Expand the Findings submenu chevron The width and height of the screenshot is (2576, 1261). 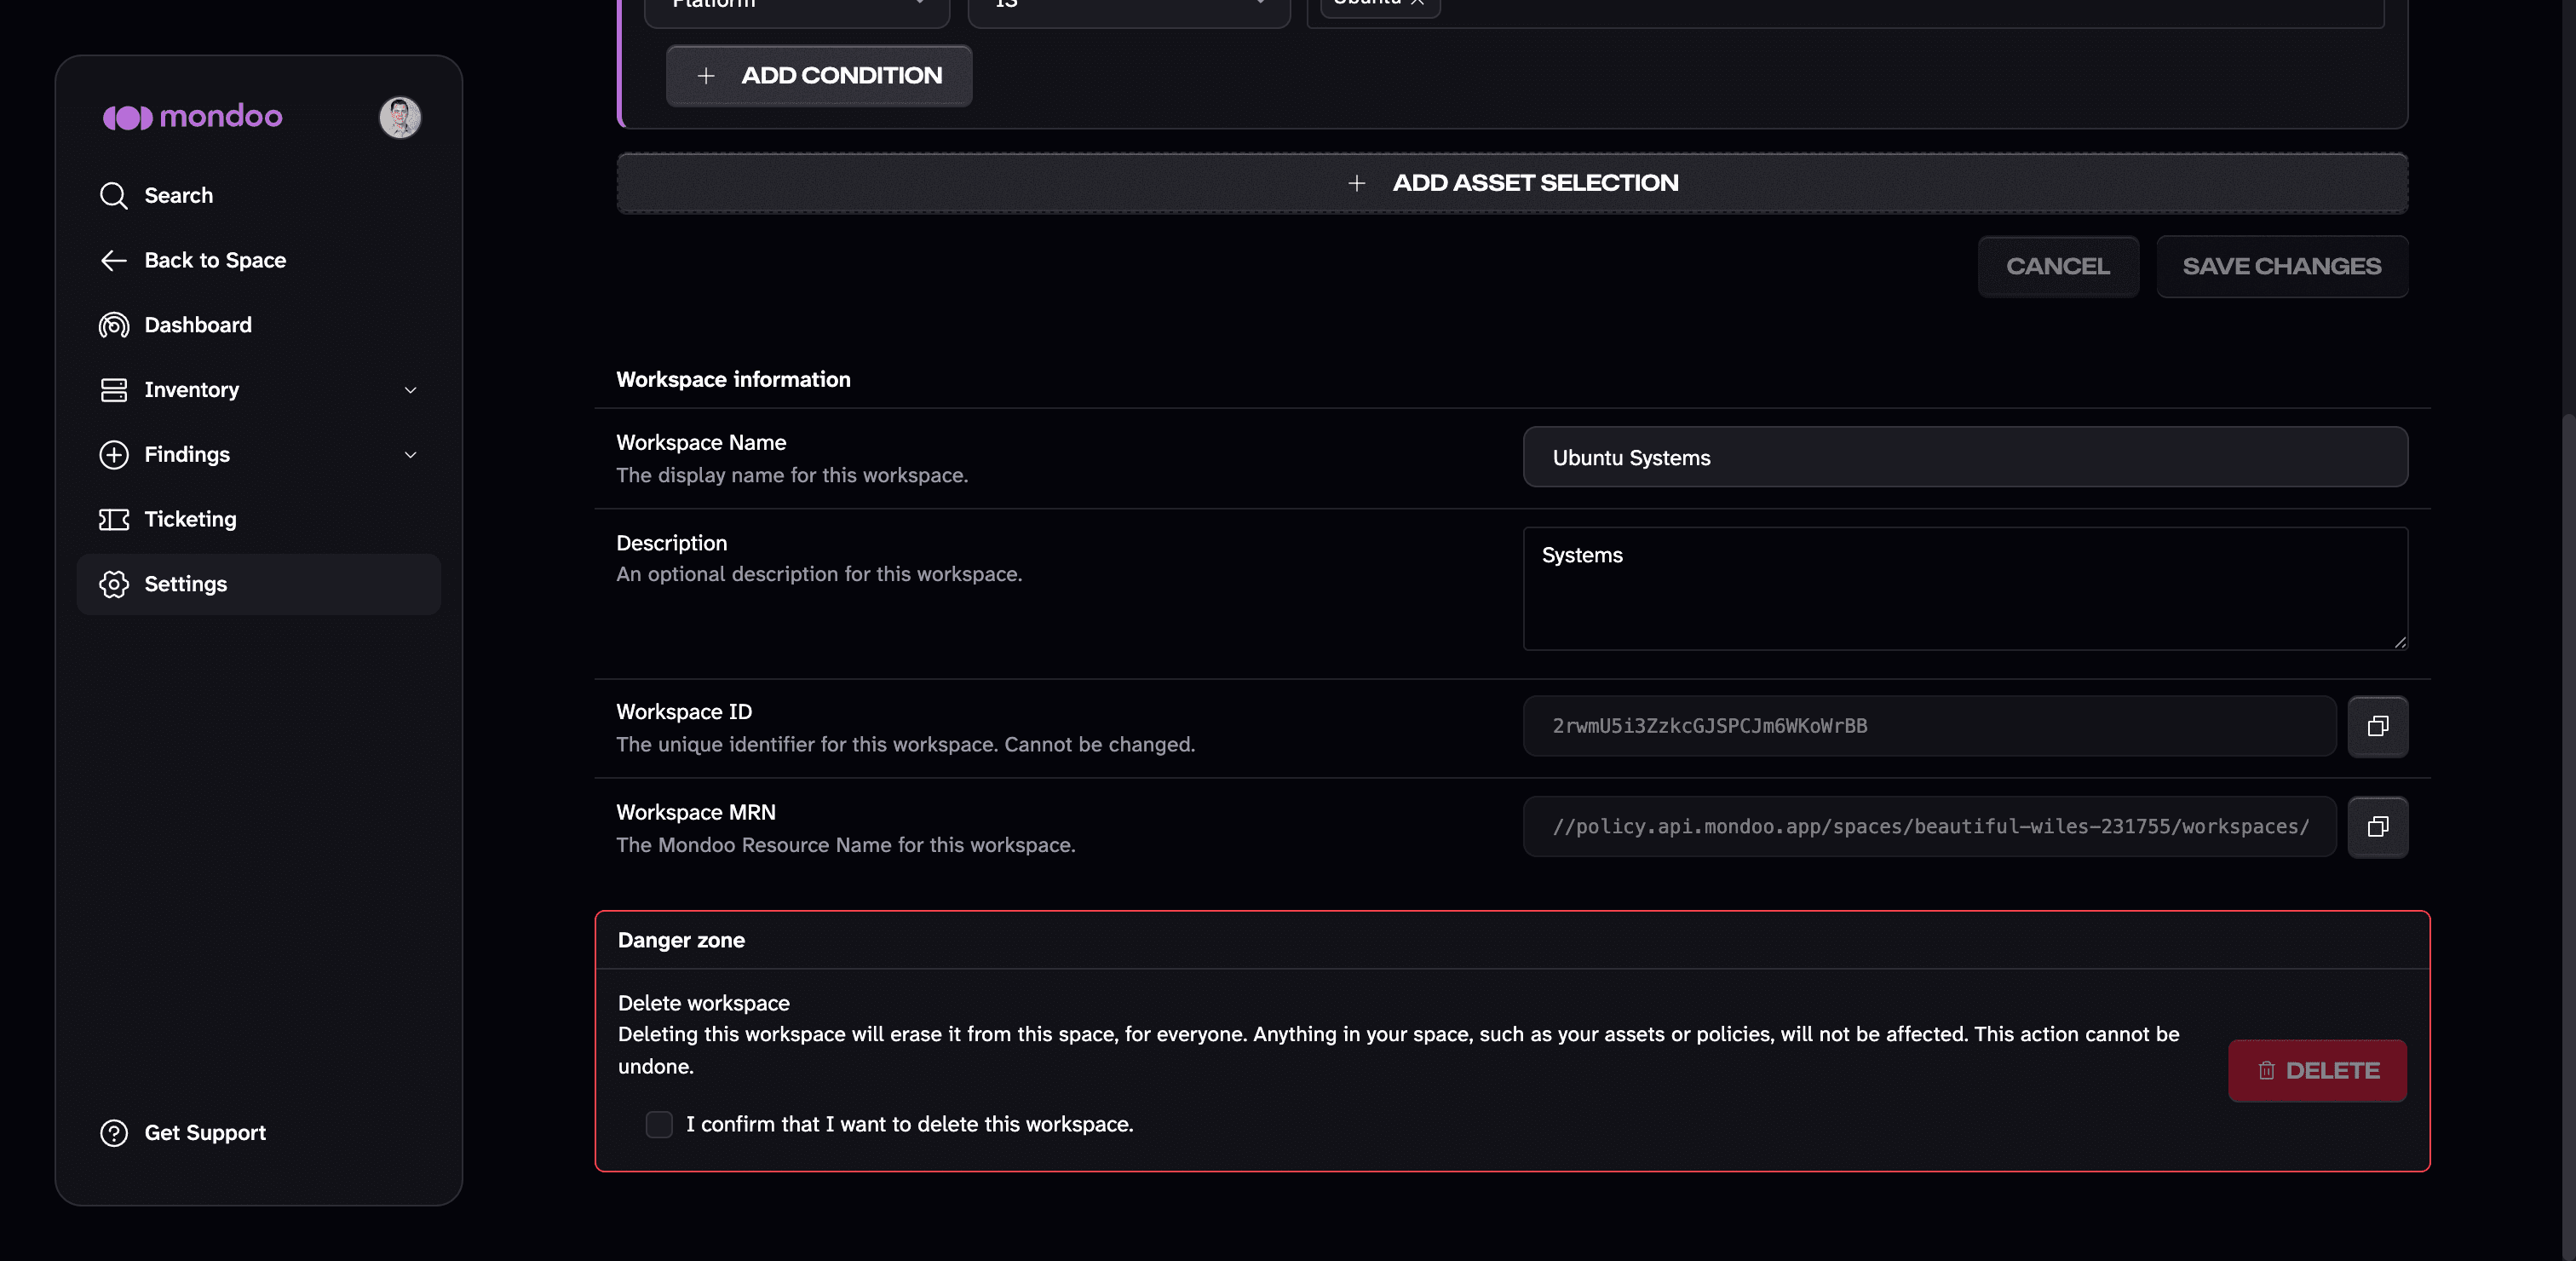pos(410,455)
